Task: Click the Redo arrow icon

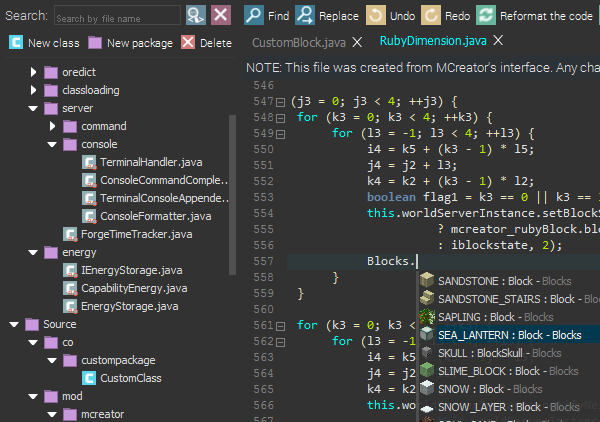Action: pos(431,15)
